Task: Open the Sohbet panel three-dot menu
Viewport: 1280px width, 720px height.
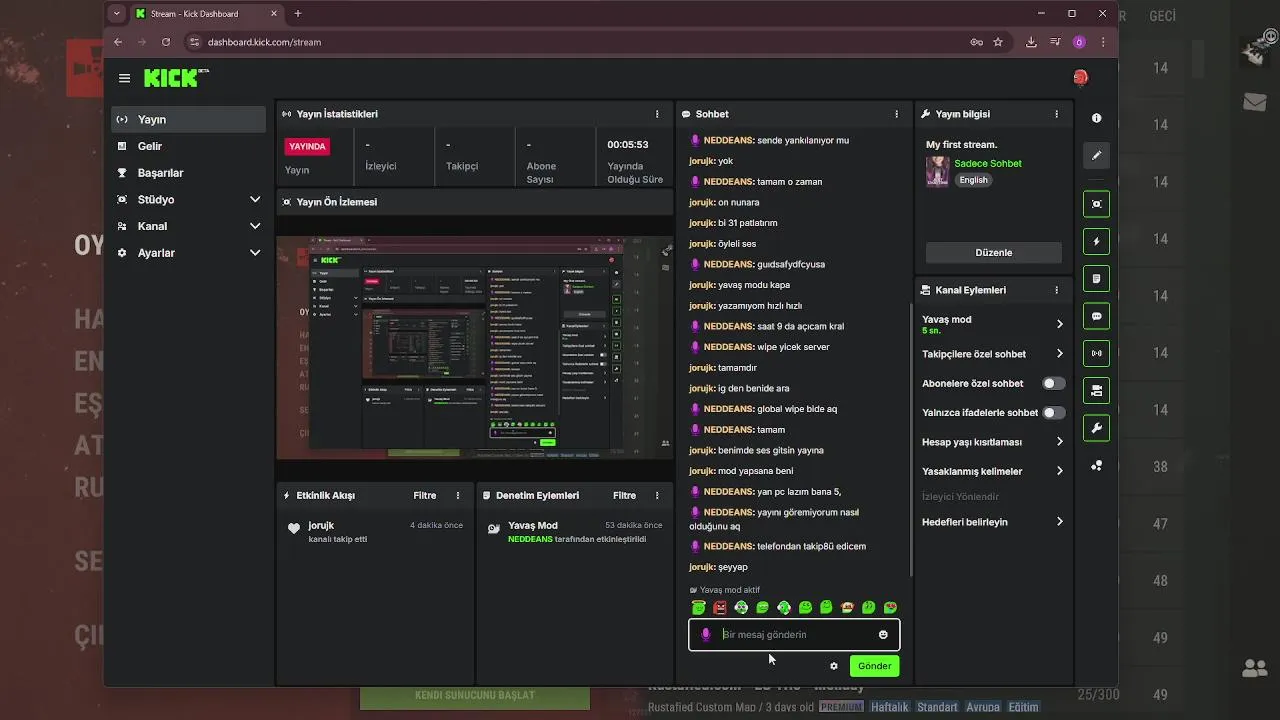Action: coord(897,114)
